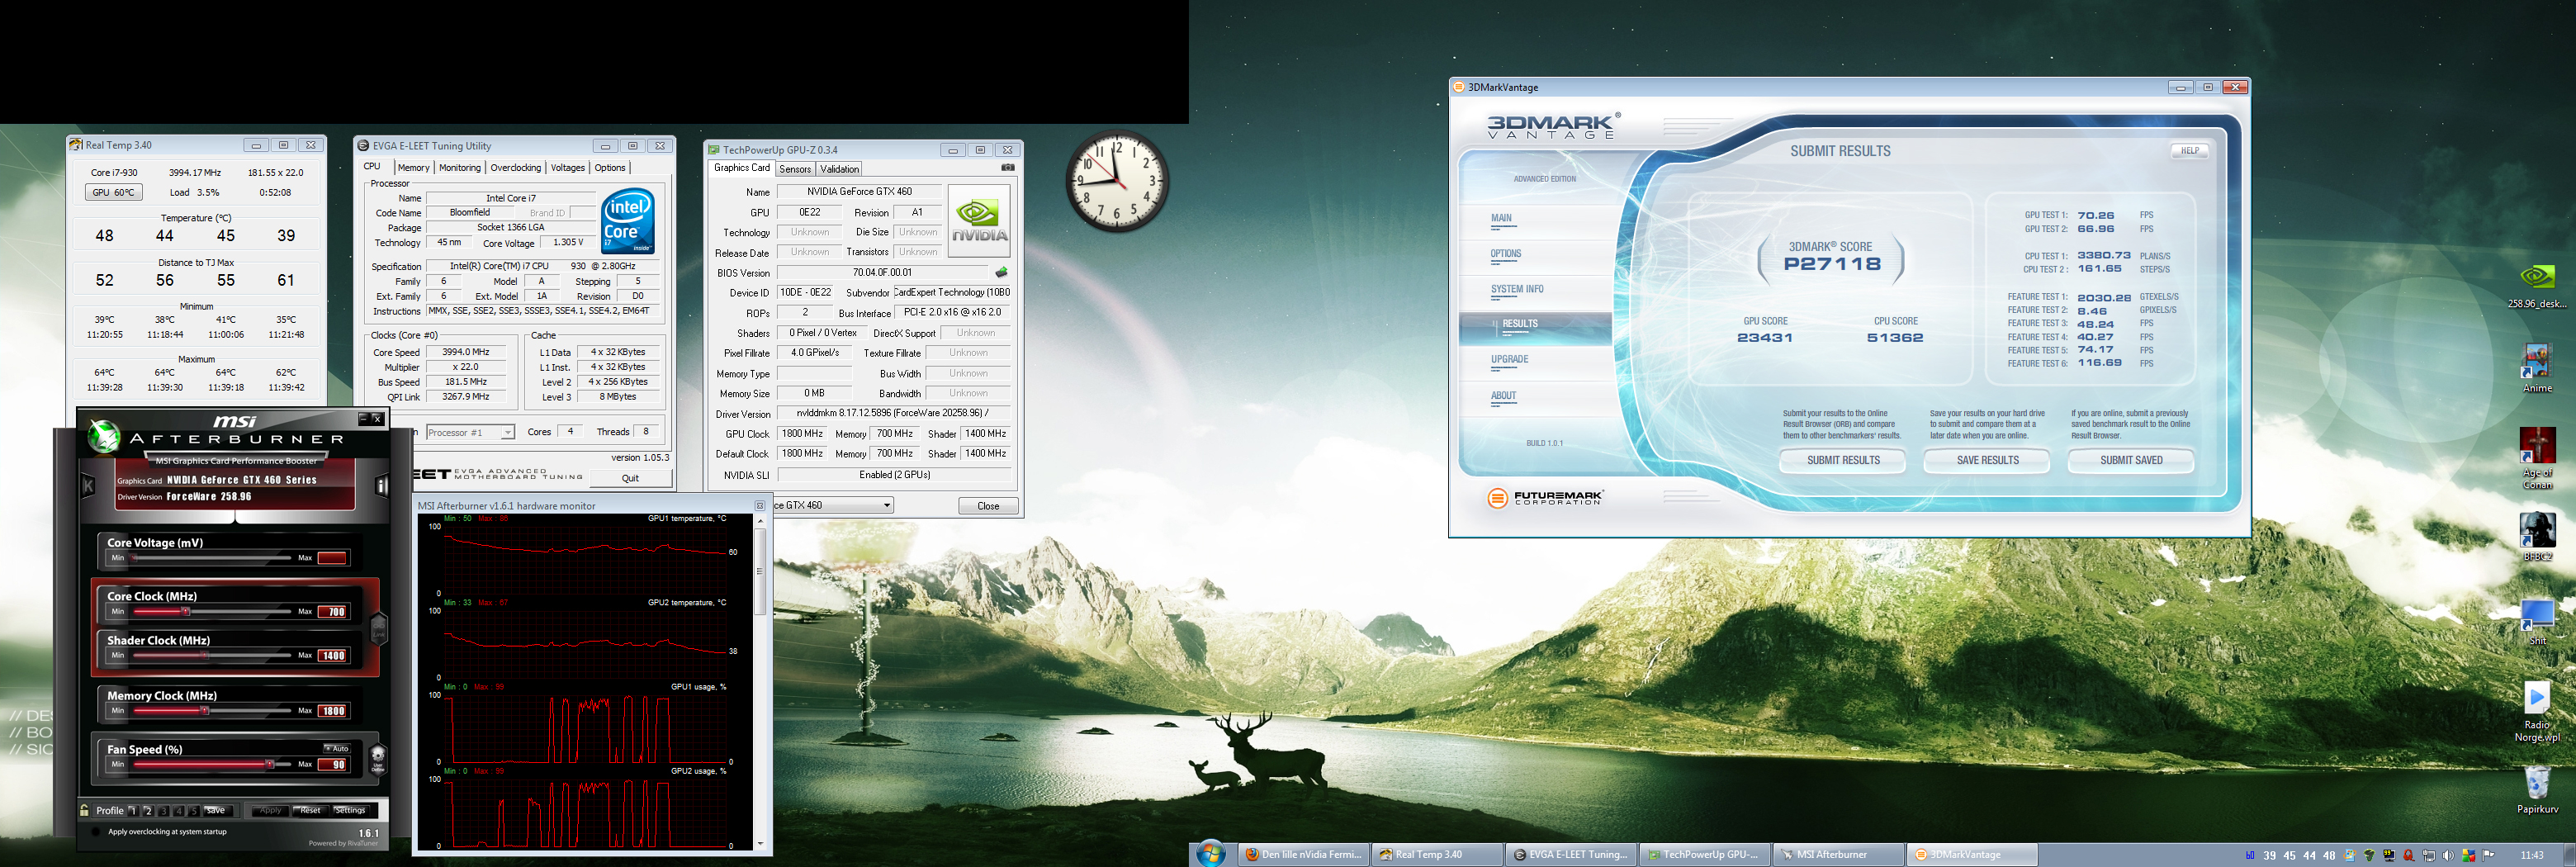Open OPTIONS section in 3DMark Vantage

[1505, 254]
